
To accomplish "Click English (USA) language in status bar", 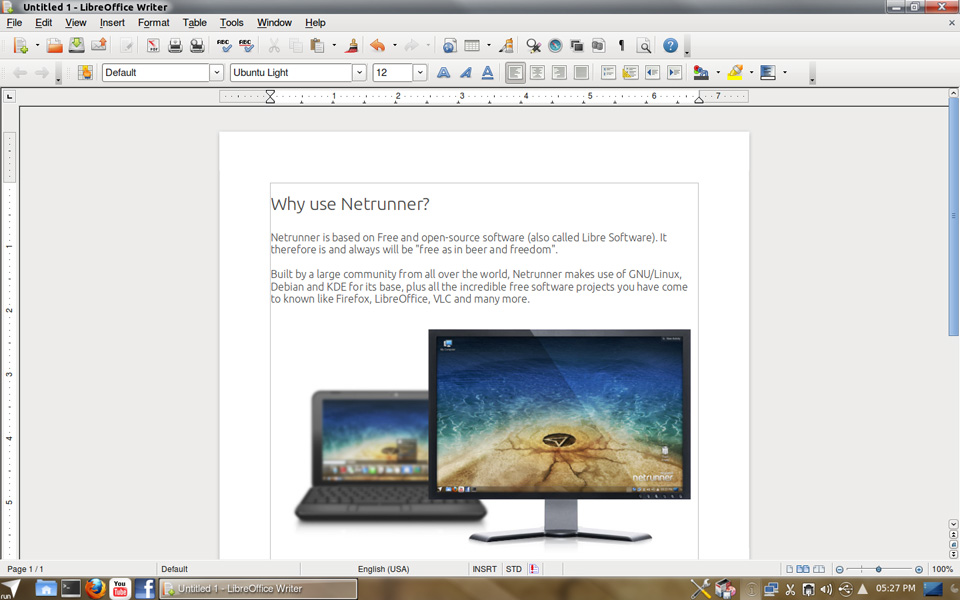I will [x=383, y=569].
